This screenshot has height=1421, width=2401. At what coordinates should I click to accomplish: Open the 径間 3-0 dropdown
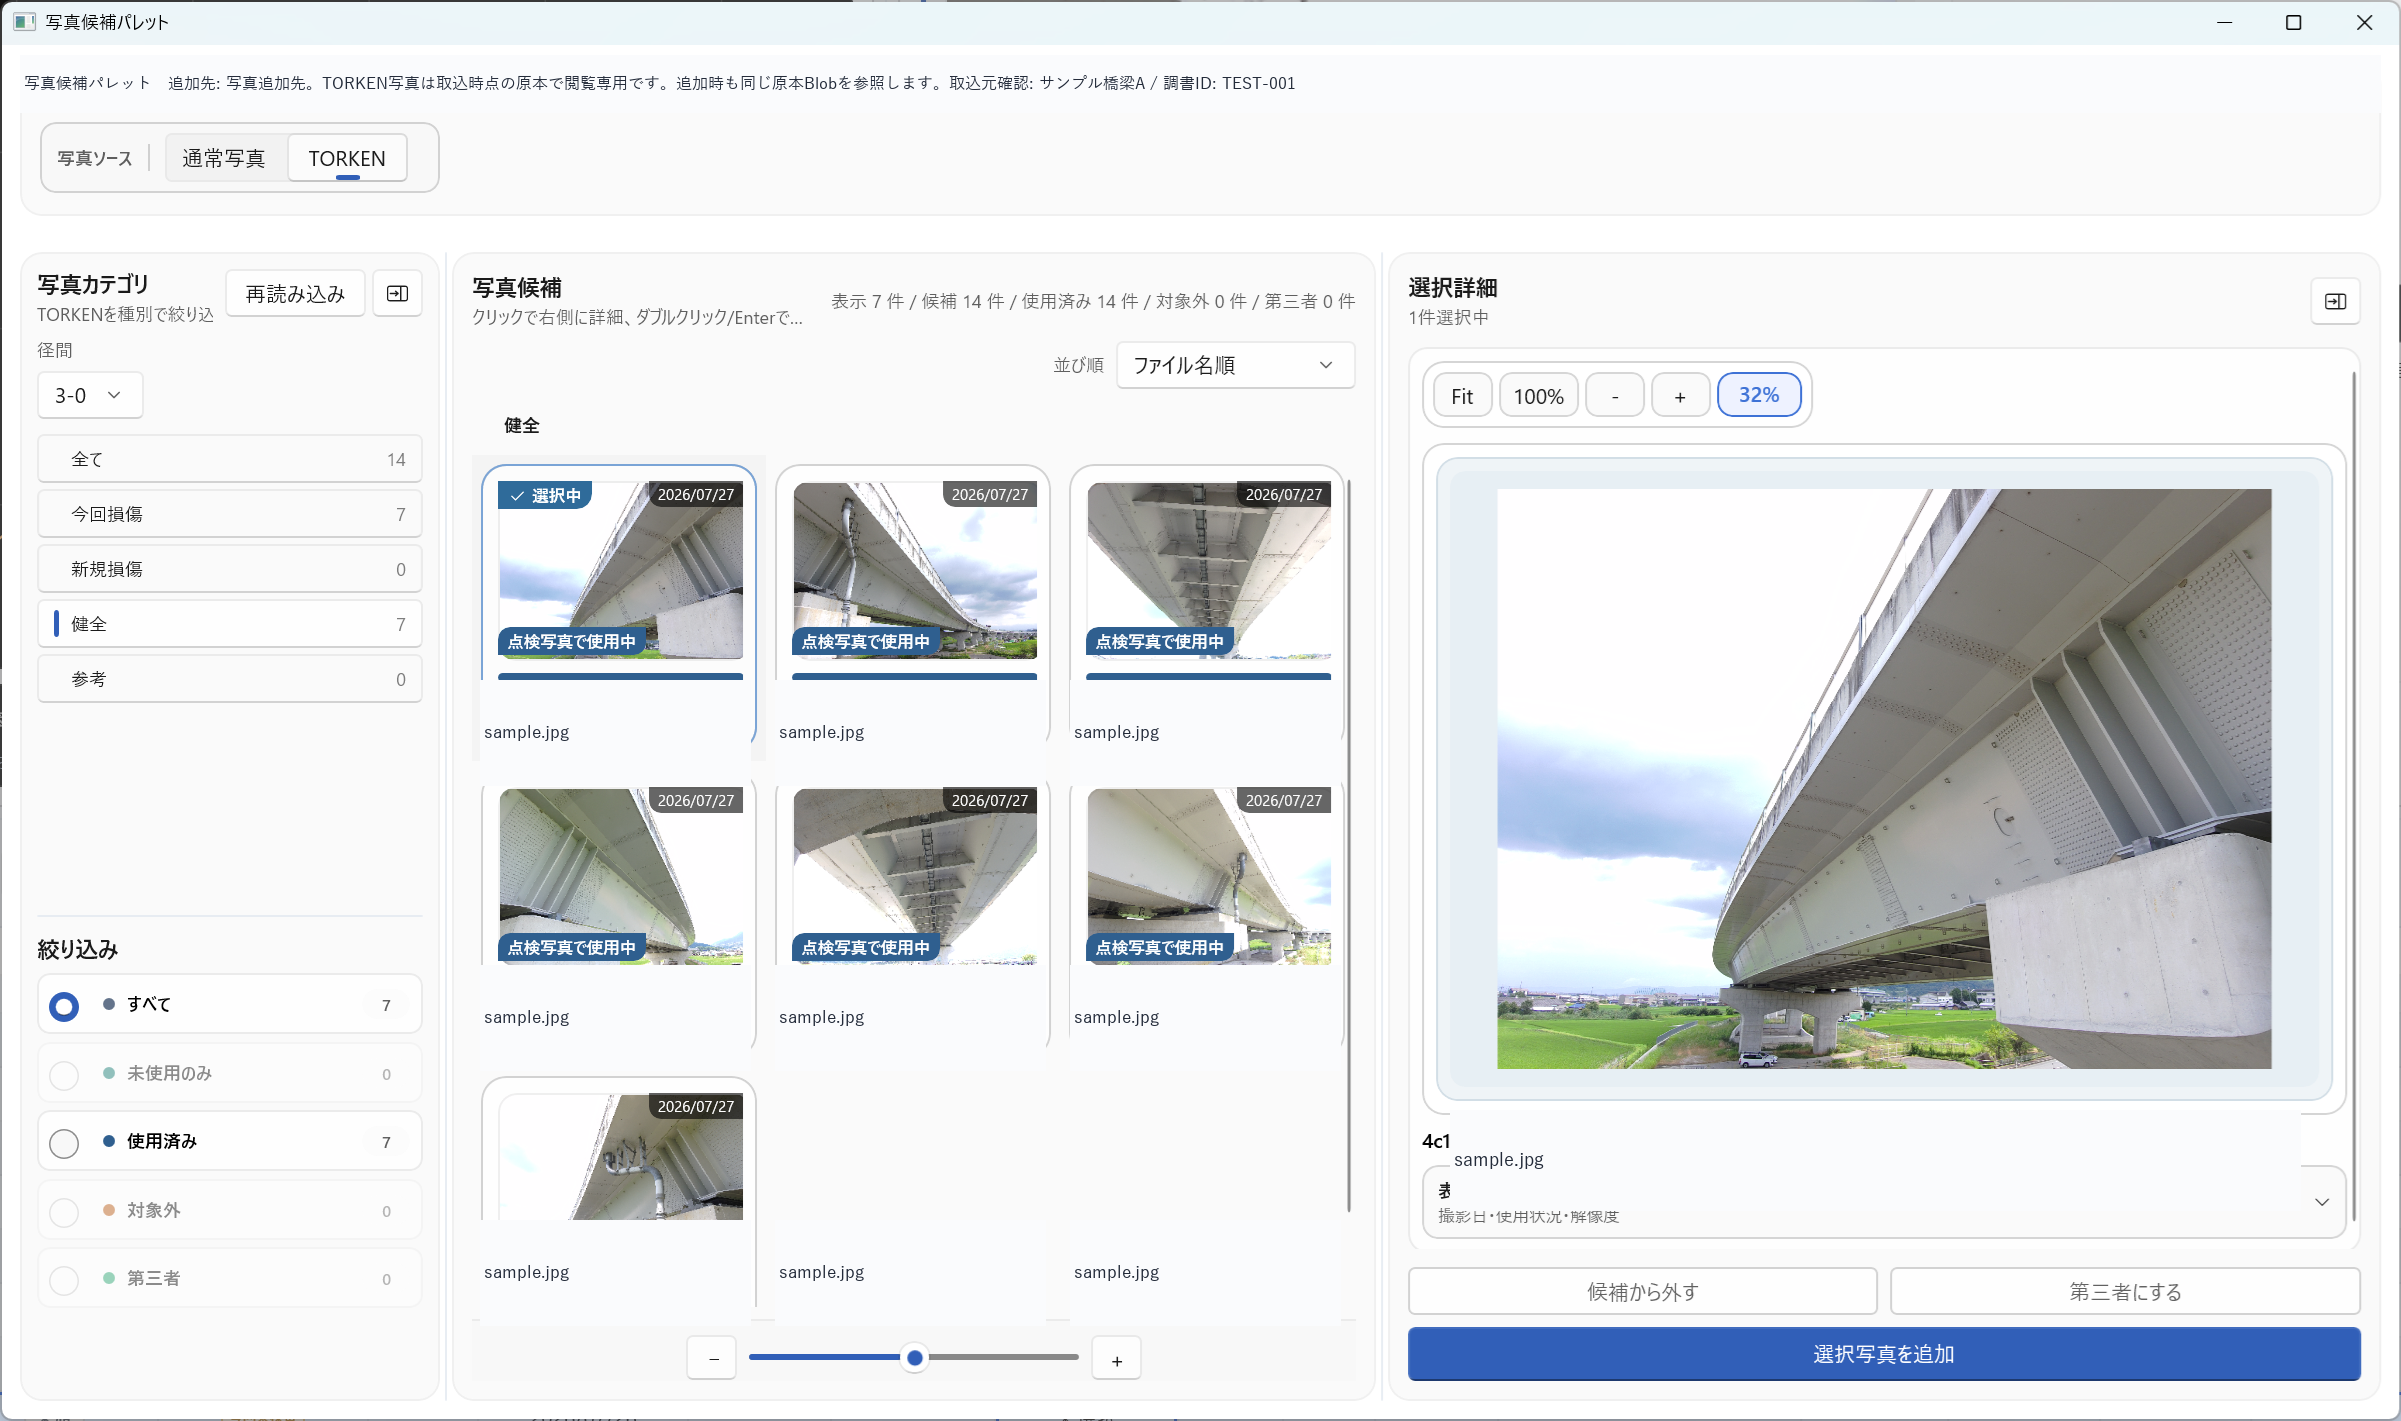tap(90, 395)
